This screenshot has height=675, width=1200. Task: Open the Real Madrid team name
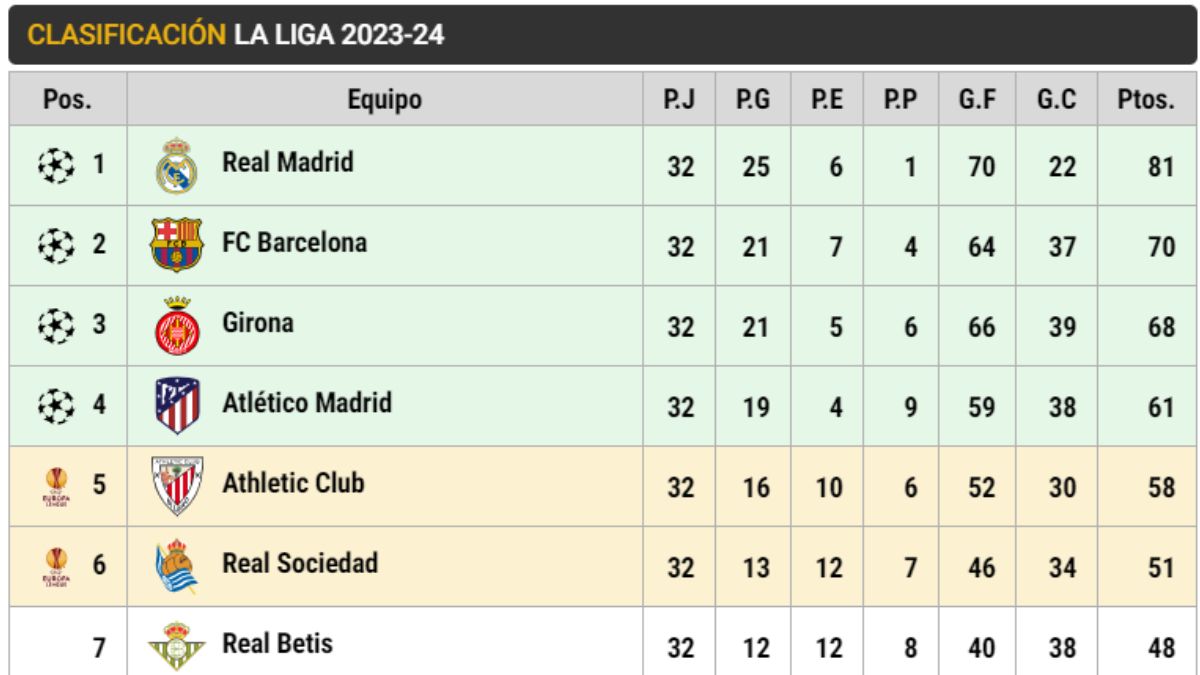click(x=287, y=162)
